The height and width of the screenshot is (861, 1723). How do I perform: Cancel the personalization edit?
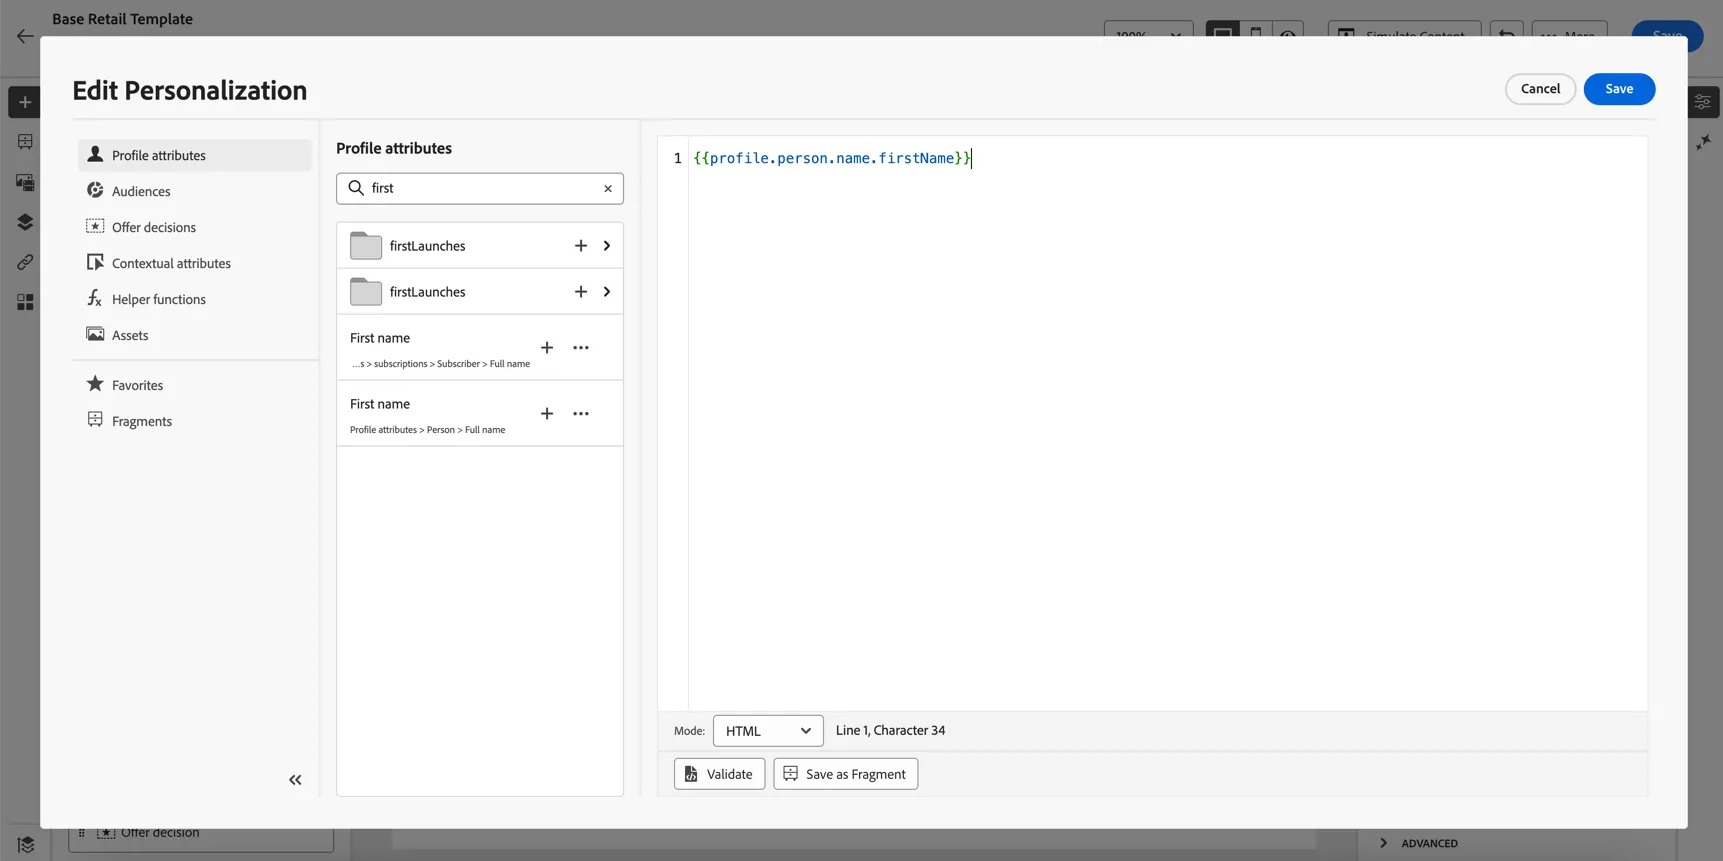tap(1540, 89)
